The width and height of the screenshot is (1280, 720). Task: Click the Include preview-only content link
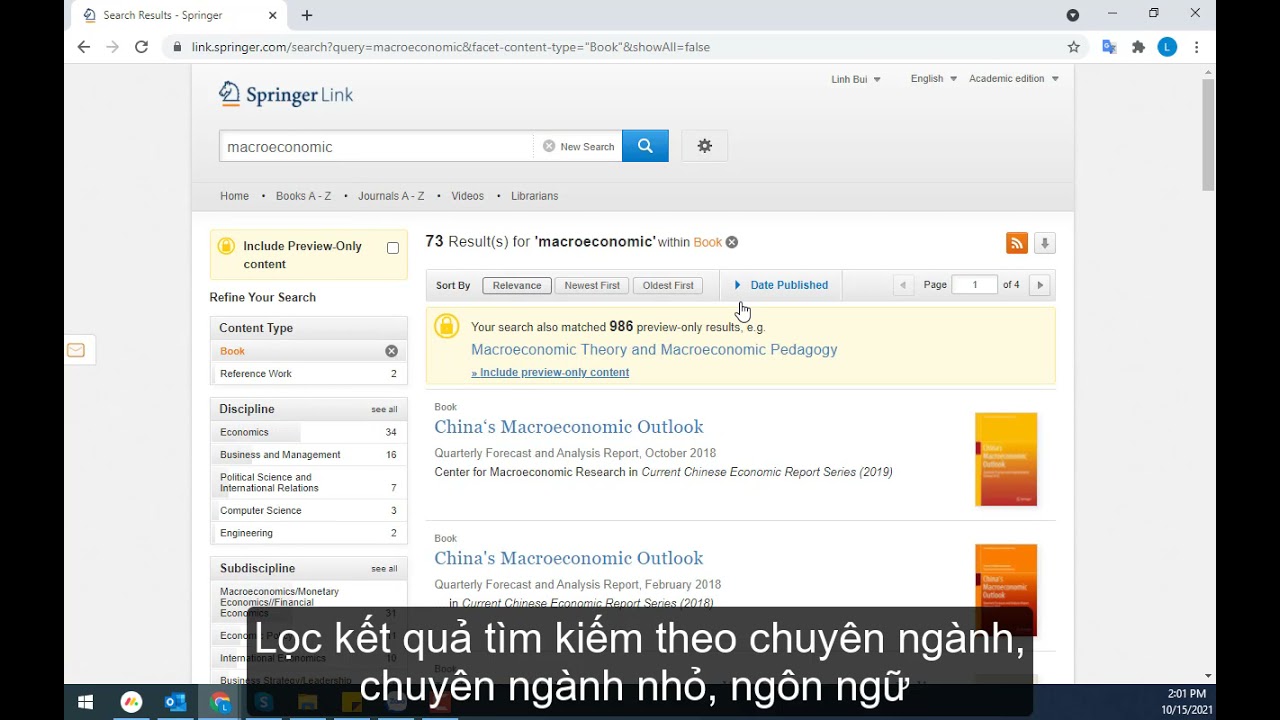(x=550, y=372)
